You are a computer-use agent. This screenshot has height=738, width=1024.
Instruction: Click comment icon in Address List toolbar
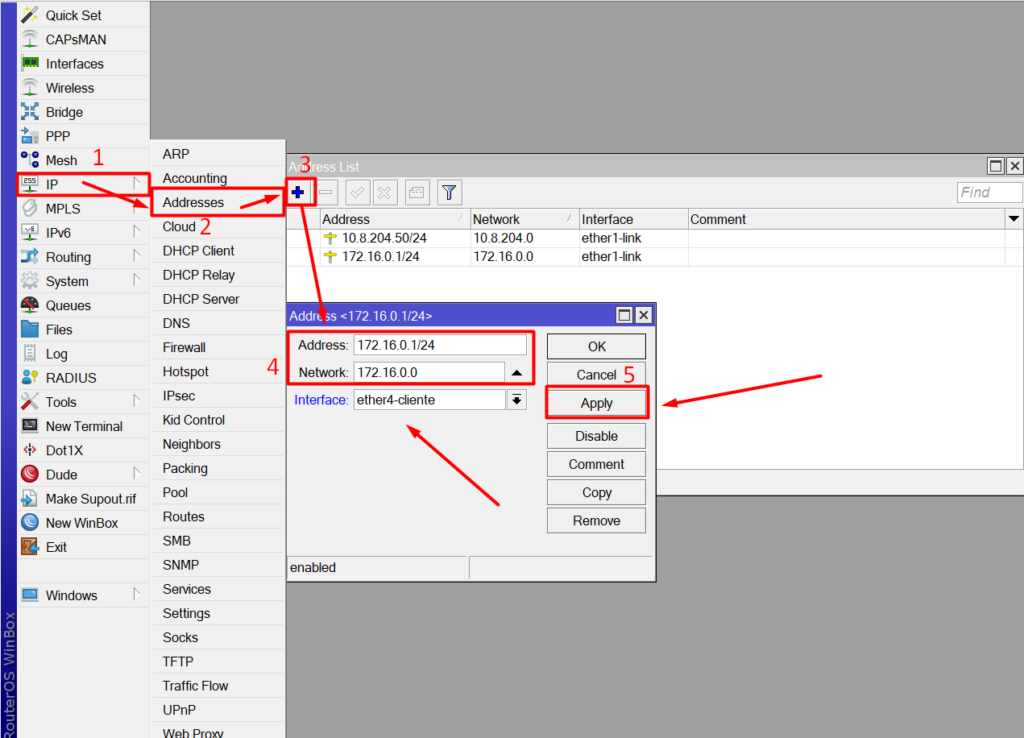coord(417,193)
